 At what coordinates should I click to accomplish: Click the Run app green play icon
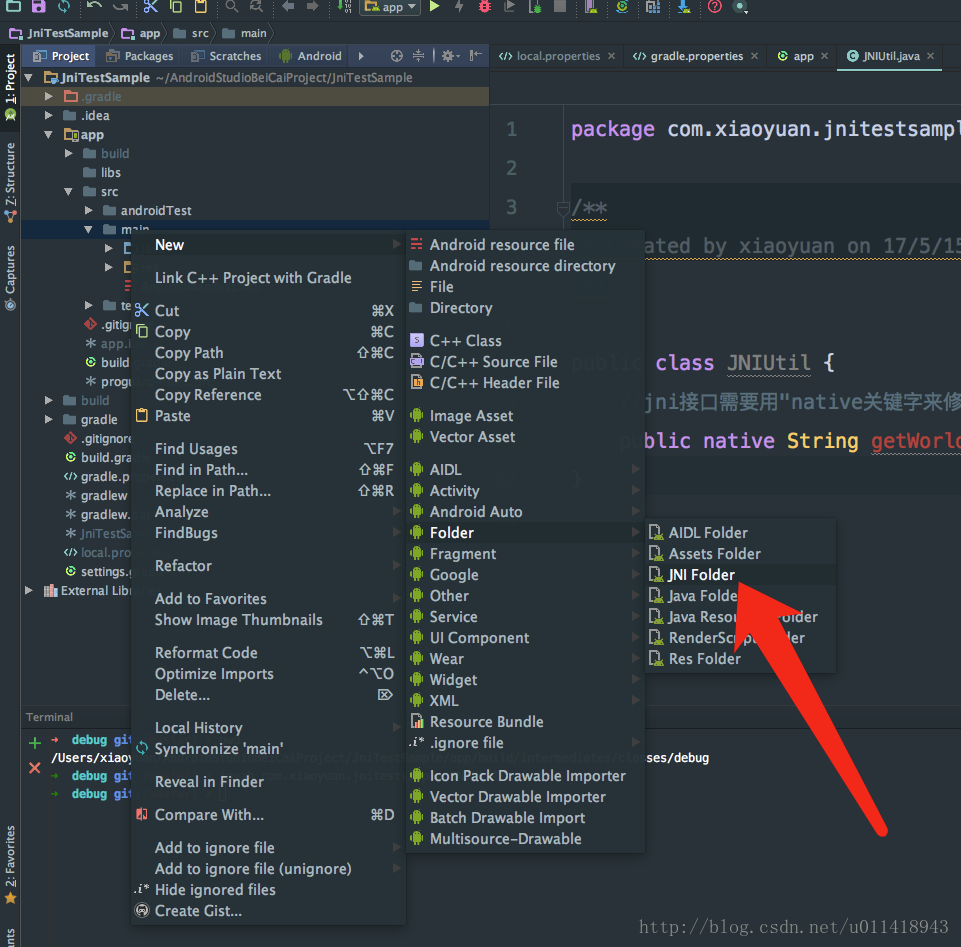coord(434,7)
